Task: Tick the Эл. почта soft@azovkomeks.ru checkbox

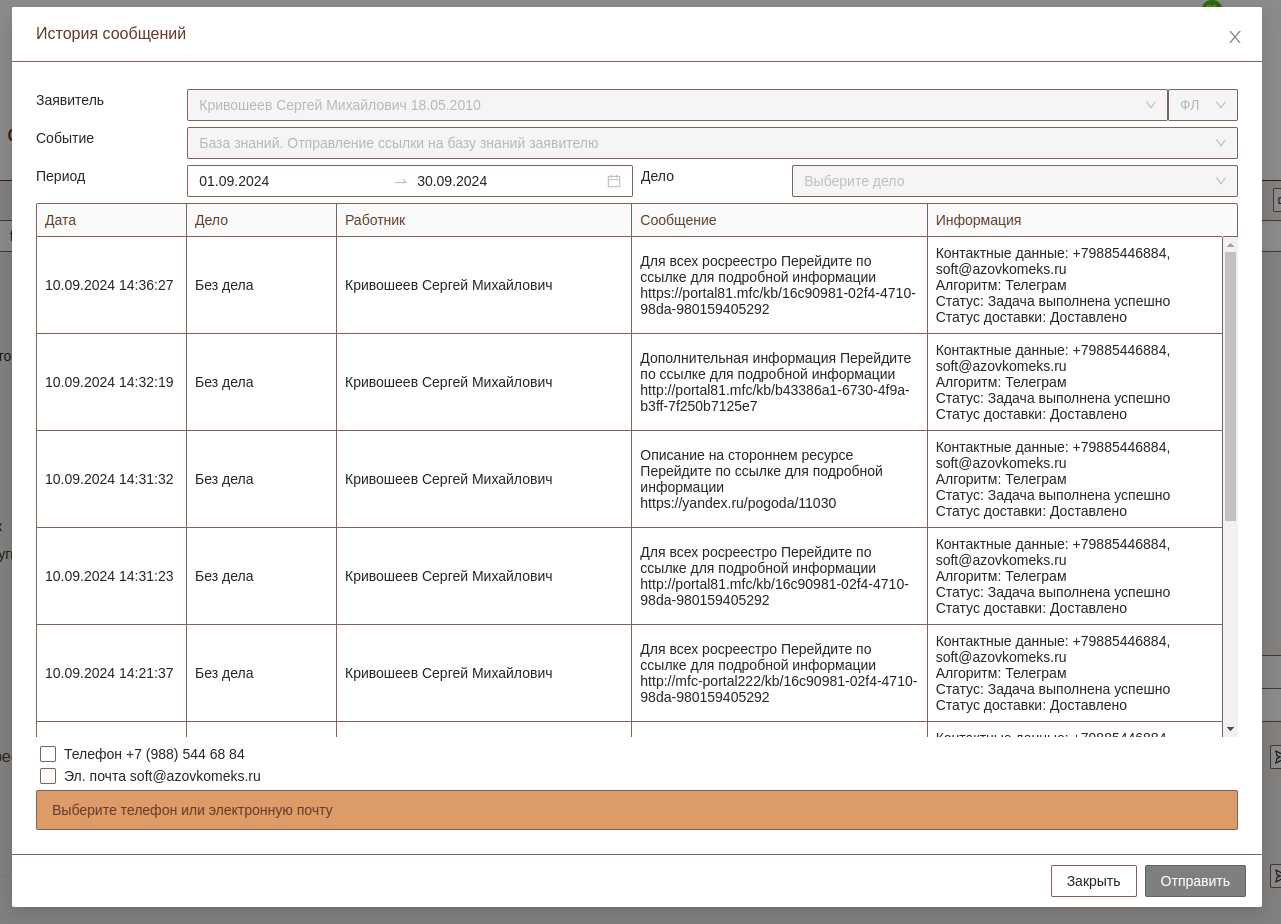Action: (48, 776)
